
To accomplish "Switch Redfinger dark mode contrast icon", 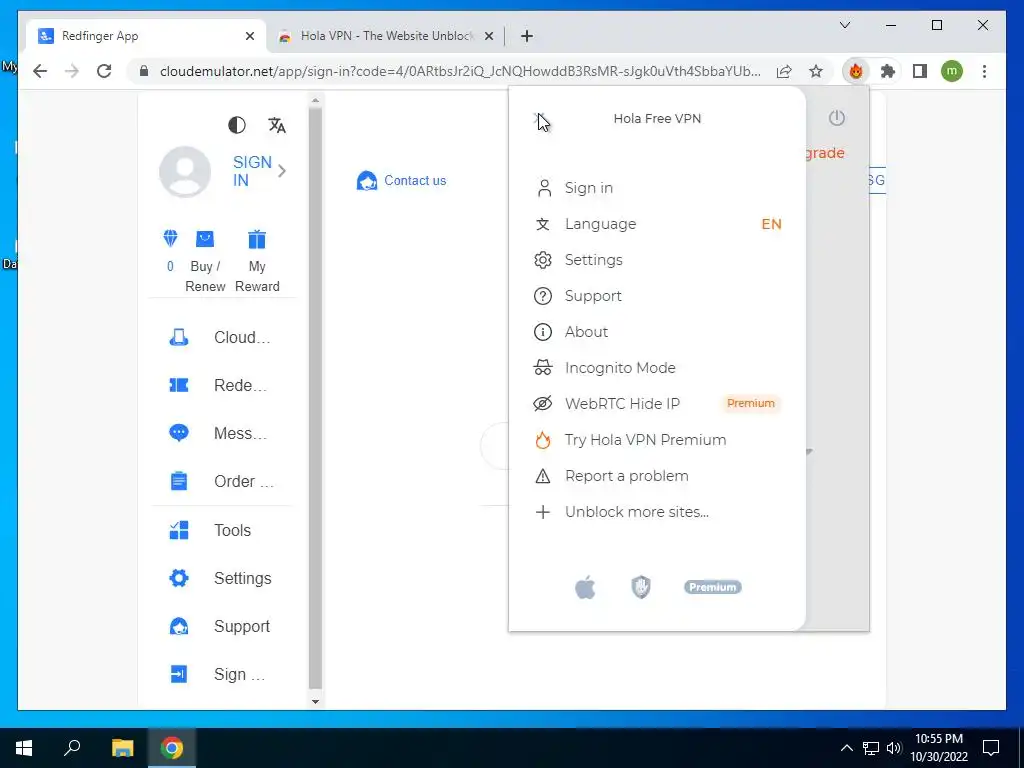I will point(236,125).
